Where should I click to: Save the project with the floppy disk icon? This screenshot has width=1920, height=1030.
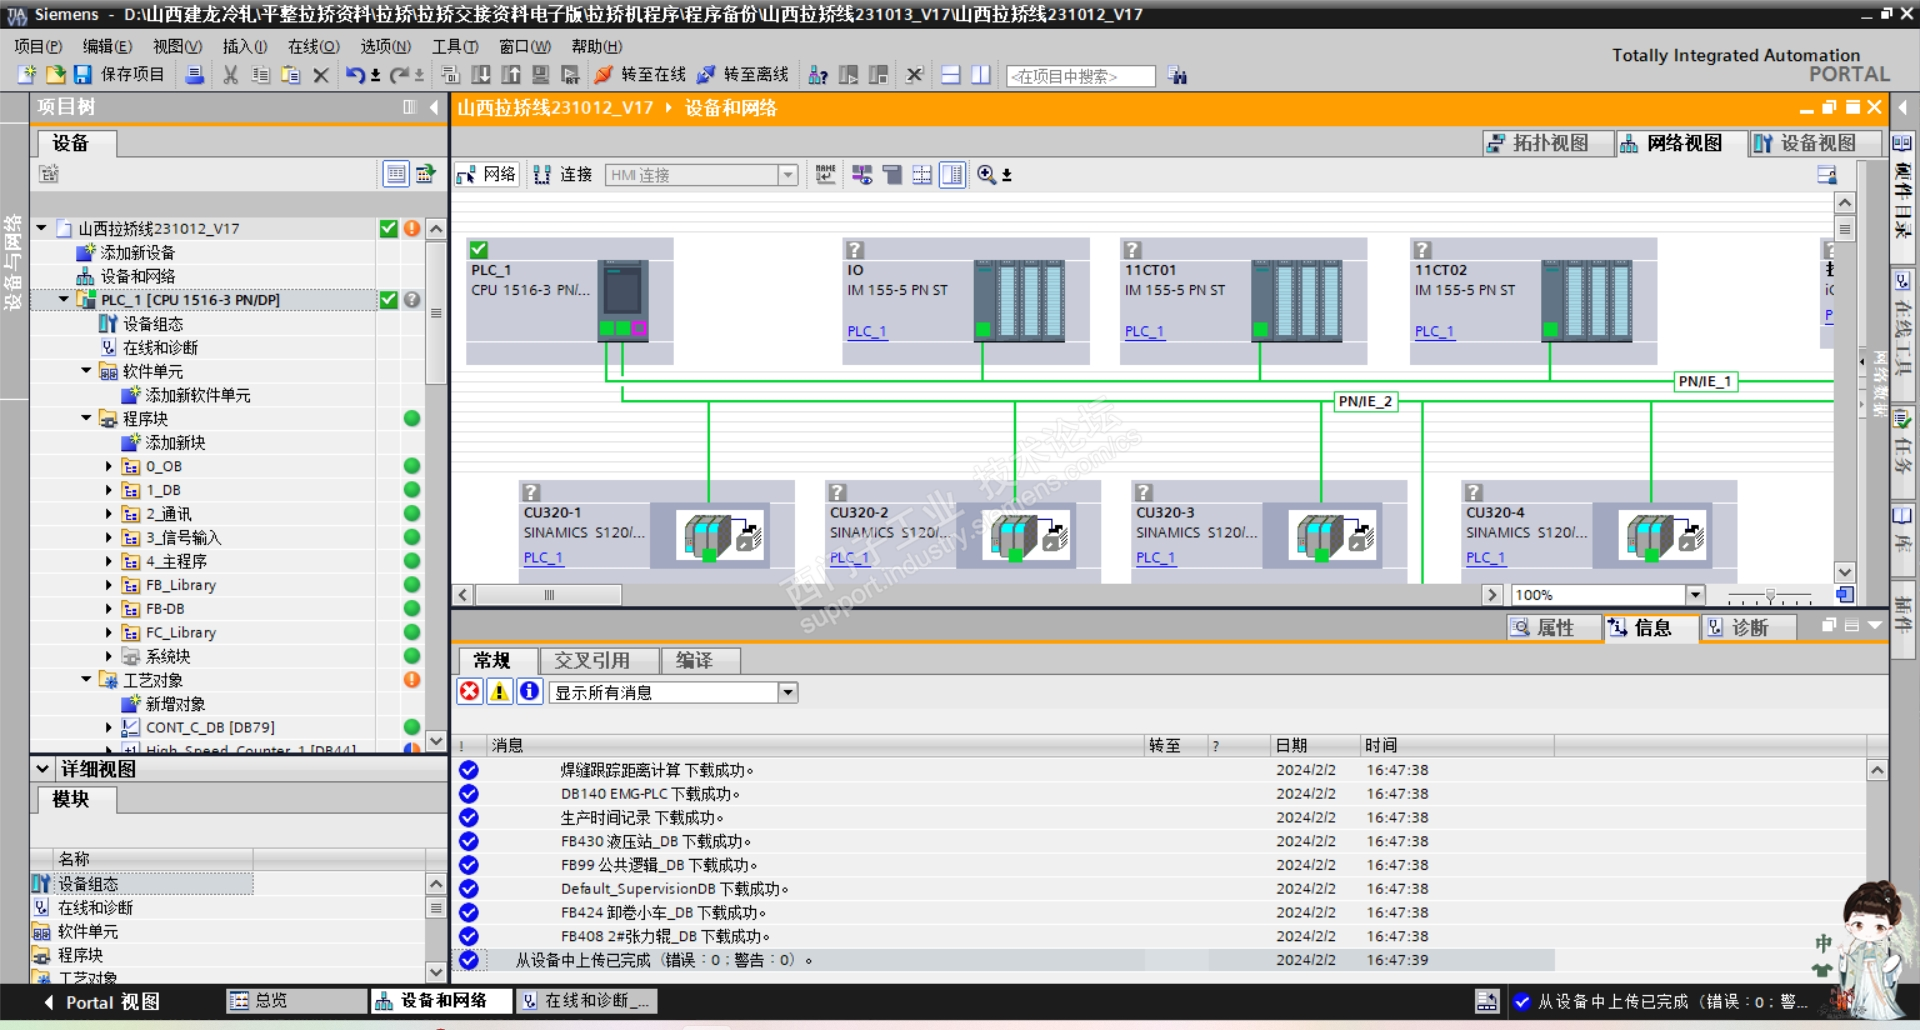point(83,75)
